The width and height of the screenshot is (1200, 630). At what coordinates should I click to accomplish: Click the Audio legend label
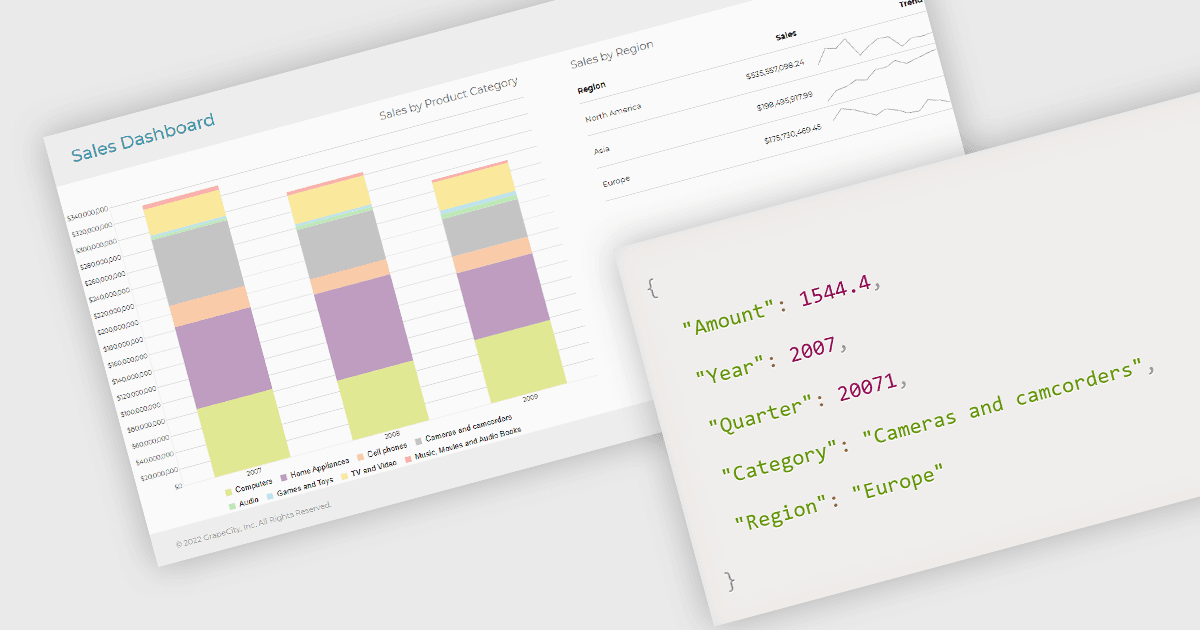pyautogui.click(x=247, y=504)
